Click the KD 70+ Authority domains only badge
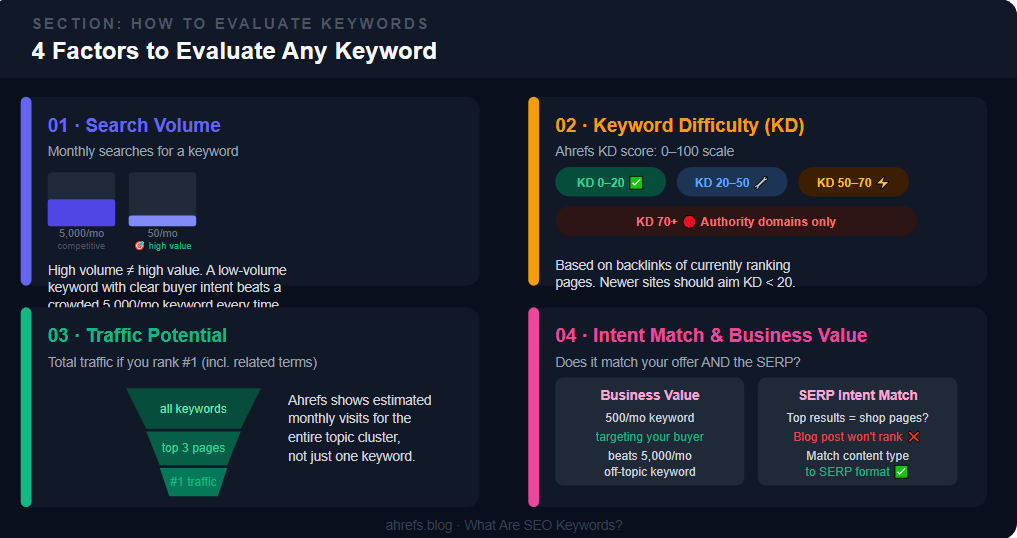 (736, 221)
